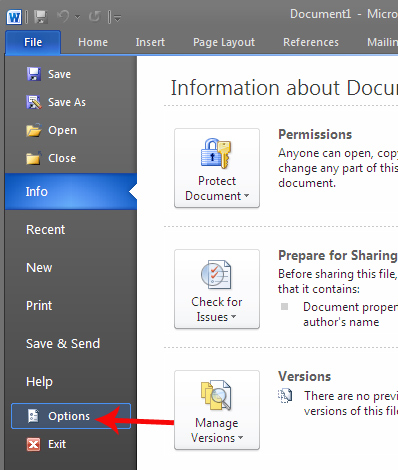The image size is (398, 470).
Task: Click the Versions heading text
Action: coord(305,377)
